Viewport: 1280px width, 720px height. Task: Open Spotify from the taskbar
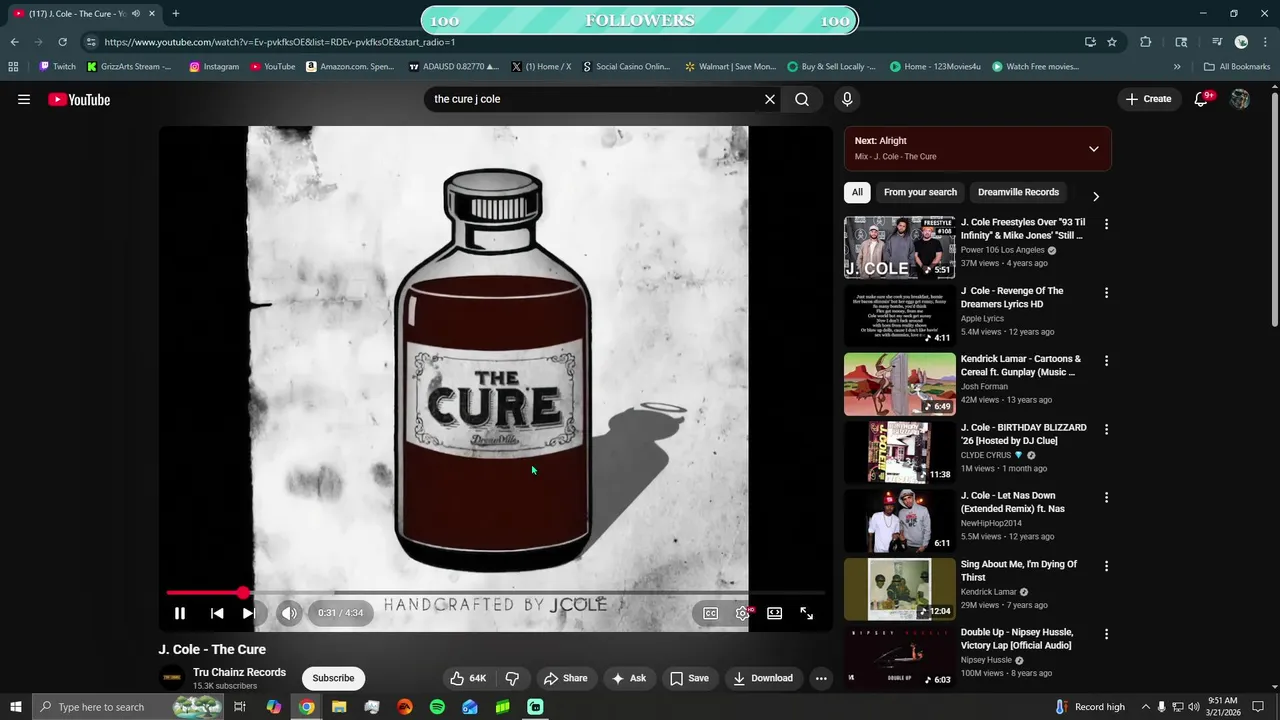coord(437,707)
